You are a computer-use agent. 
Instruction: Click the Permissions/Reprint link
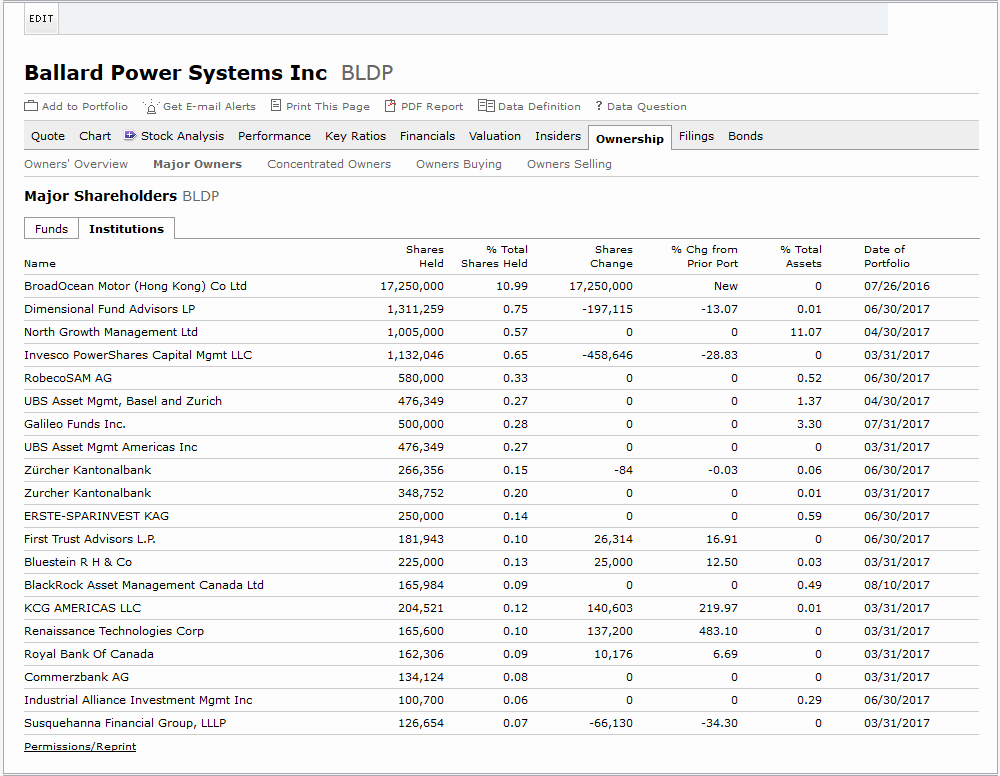79,746
